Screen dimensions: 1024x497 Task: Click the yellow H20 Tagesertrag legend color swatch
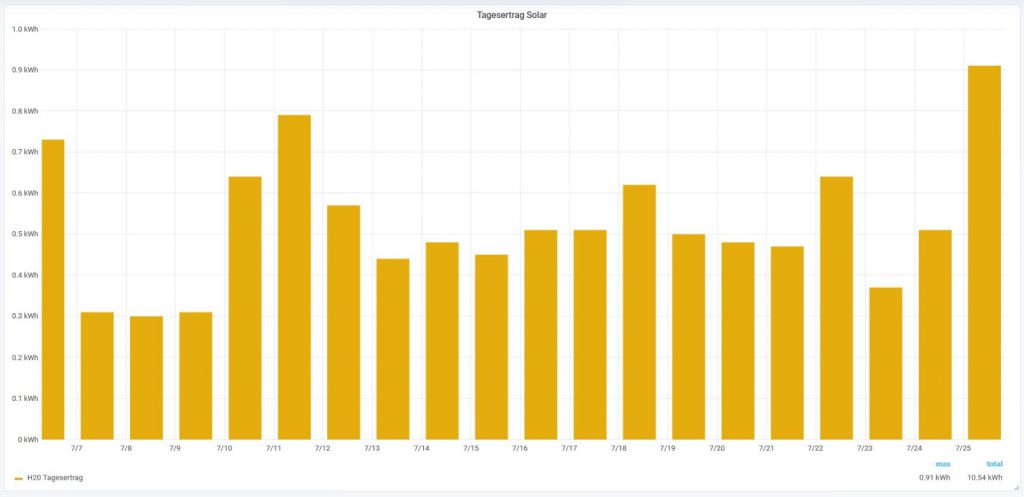tap(18, 478)
